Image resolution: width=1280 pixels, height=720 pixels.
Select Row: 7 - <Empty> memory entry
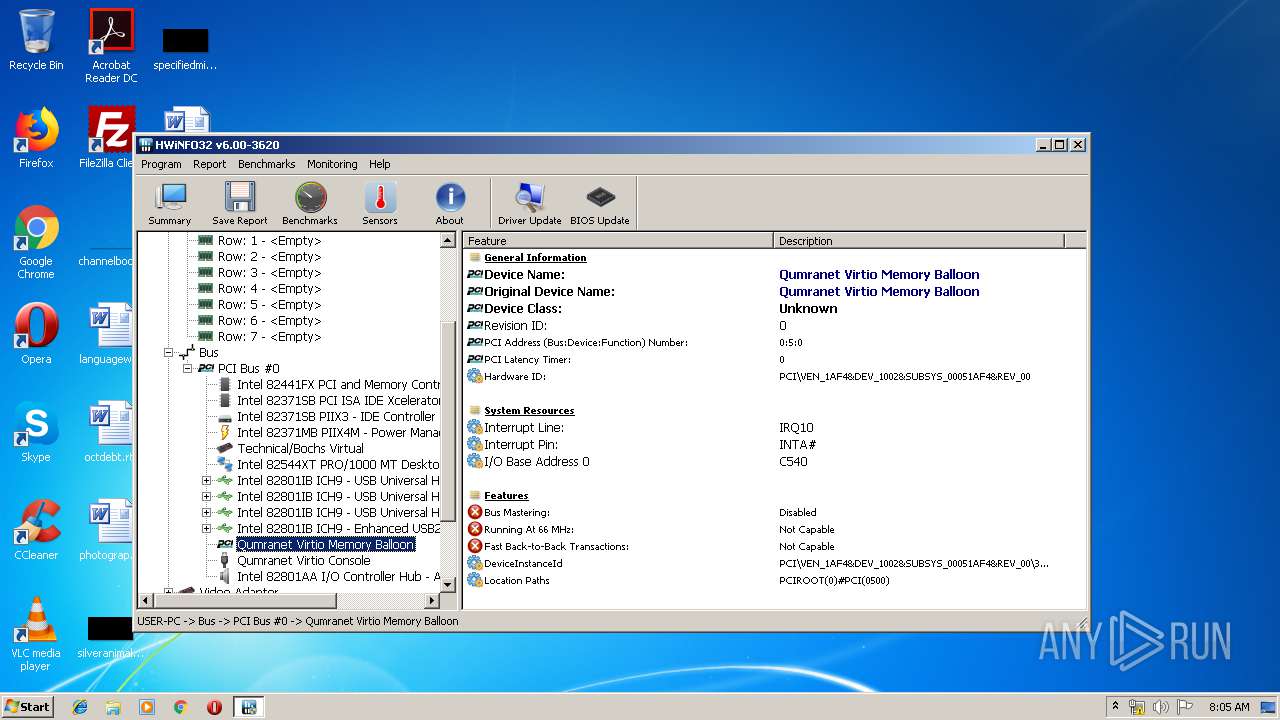click(x=269, y=337)
